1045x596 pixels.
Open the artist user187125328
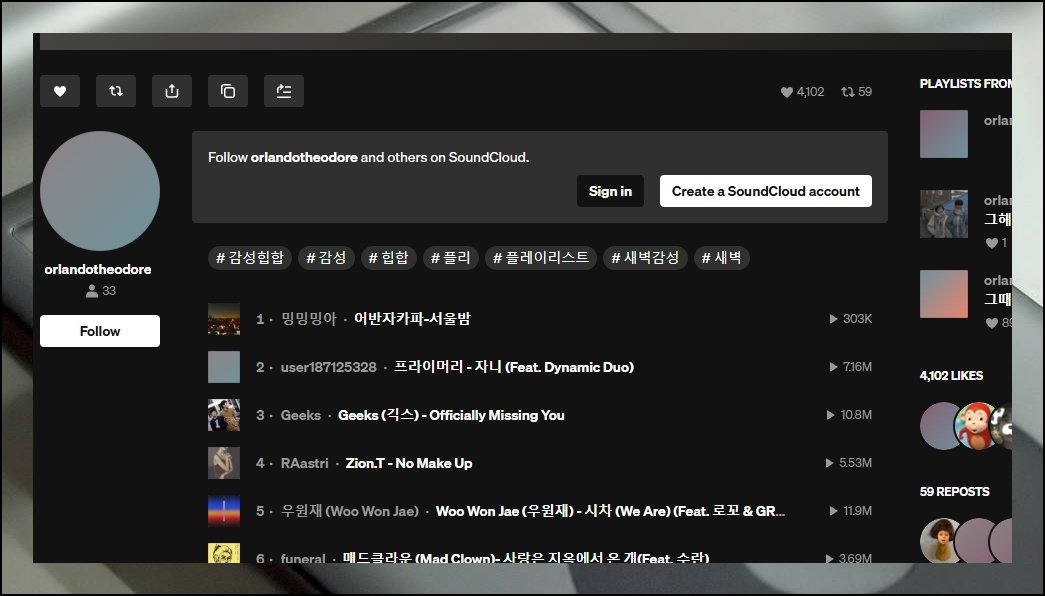[x=329, y=367]
